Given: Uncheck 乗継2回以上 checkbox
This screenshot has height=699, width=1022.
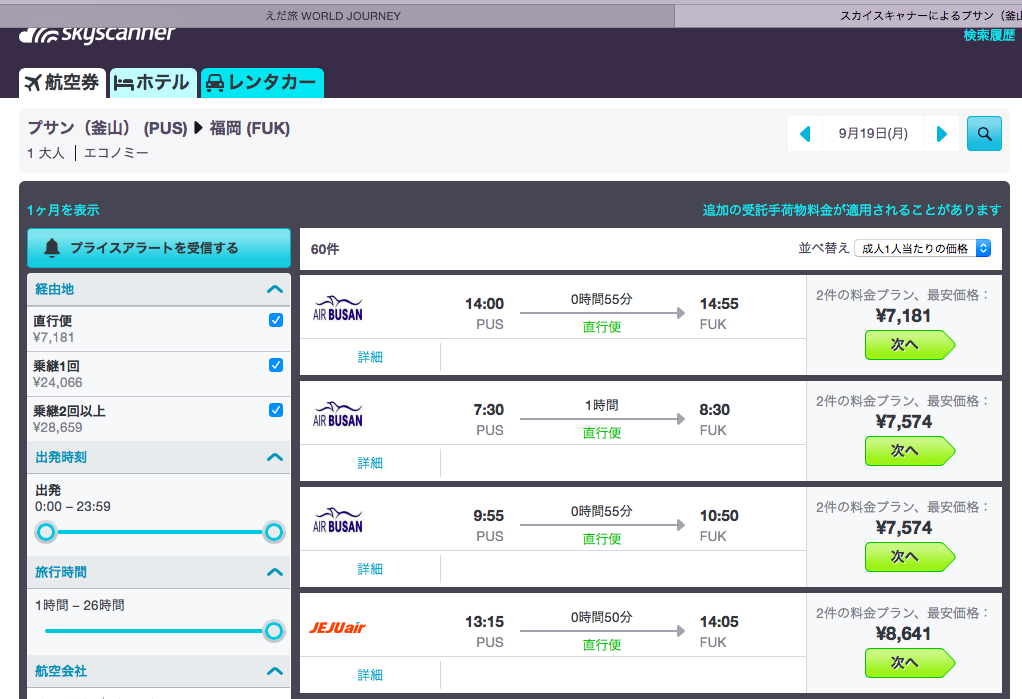Looking at the screenshot, I should pyautogui.click(x=276, y=410).
